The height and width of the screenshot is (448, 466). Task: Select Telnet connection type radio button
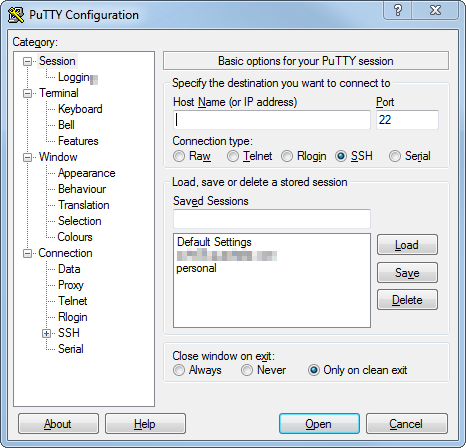[233, 156]
